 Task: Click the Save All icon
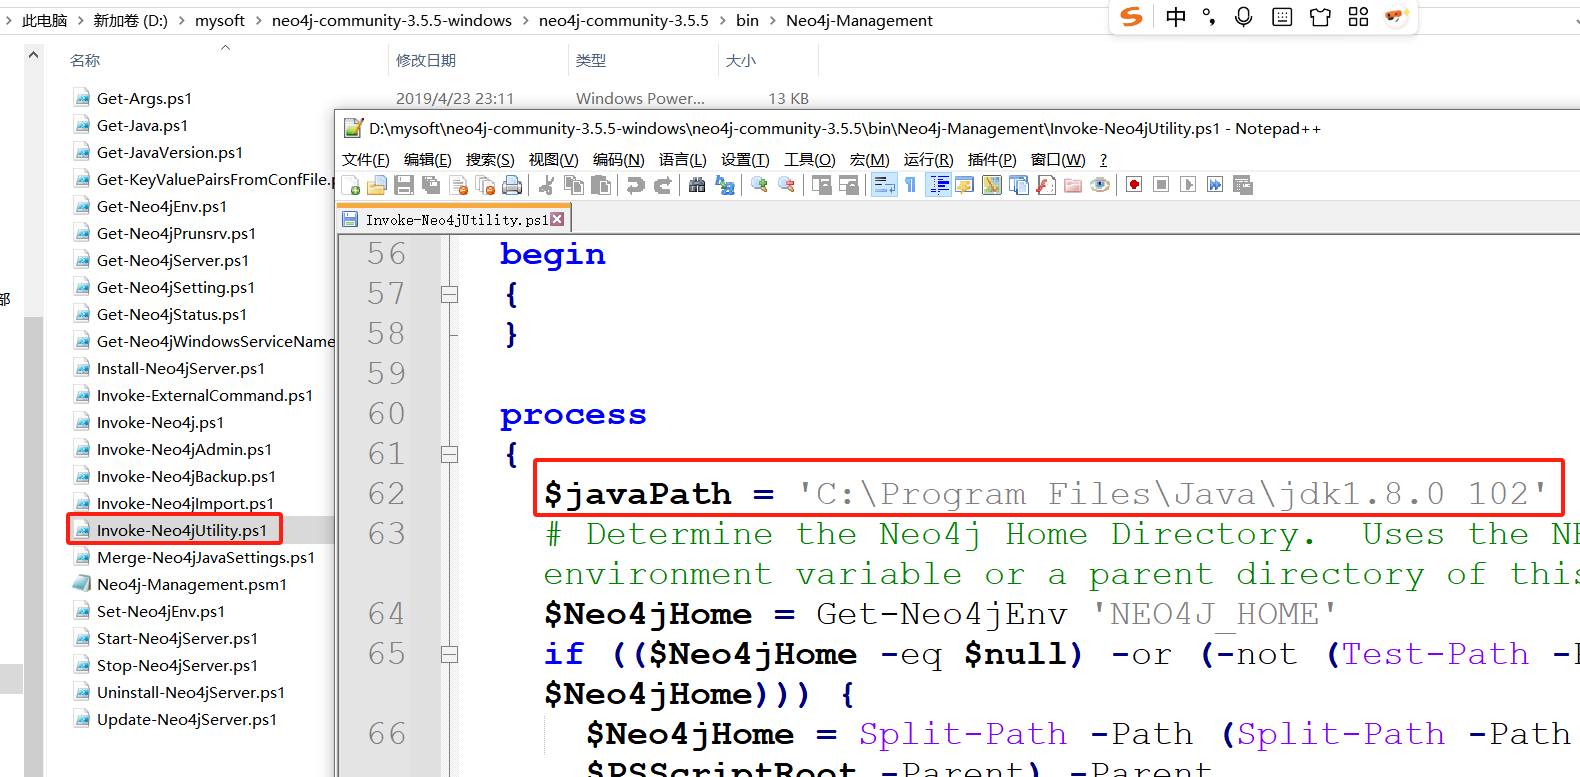430,185
